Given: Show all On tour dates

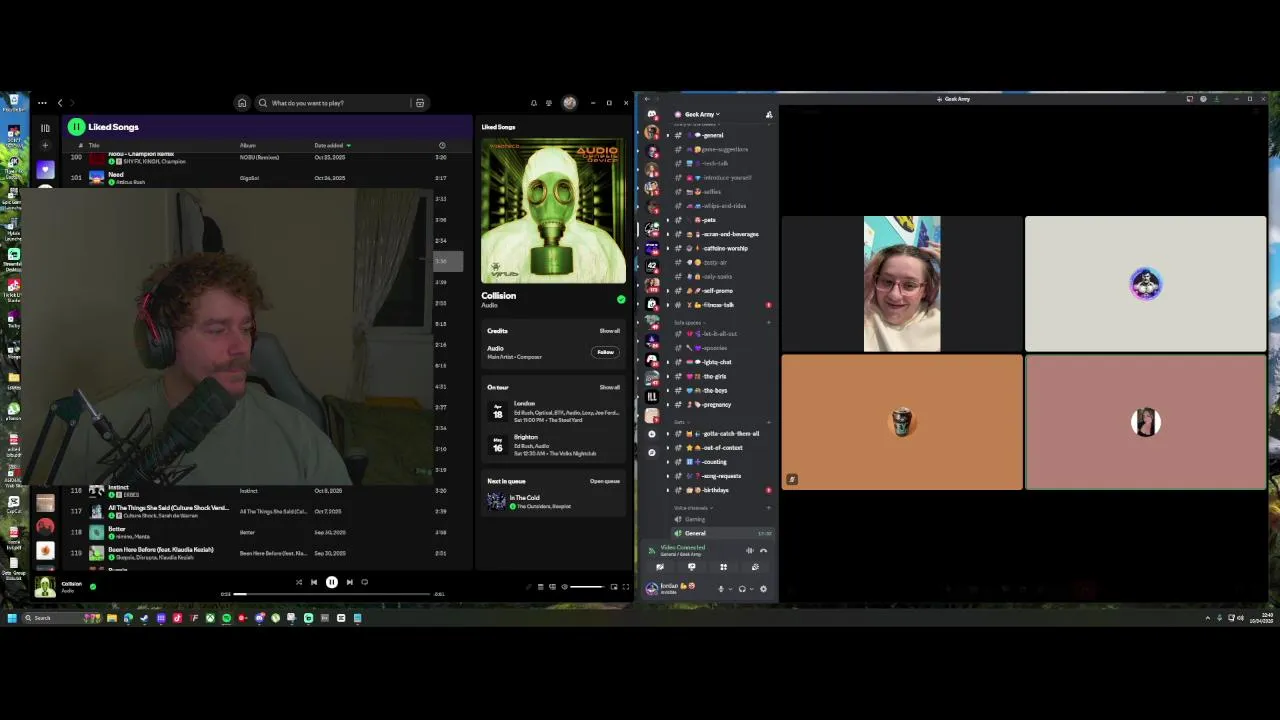Looking at the screenshot, I should 609,387.
